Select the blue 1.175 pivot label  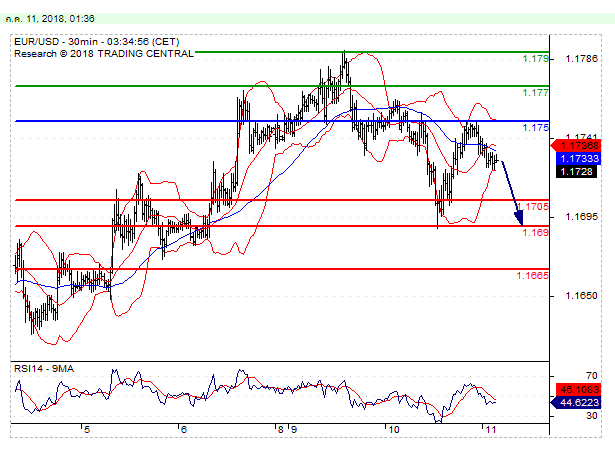pyautogui.click(x=535, y=128)
